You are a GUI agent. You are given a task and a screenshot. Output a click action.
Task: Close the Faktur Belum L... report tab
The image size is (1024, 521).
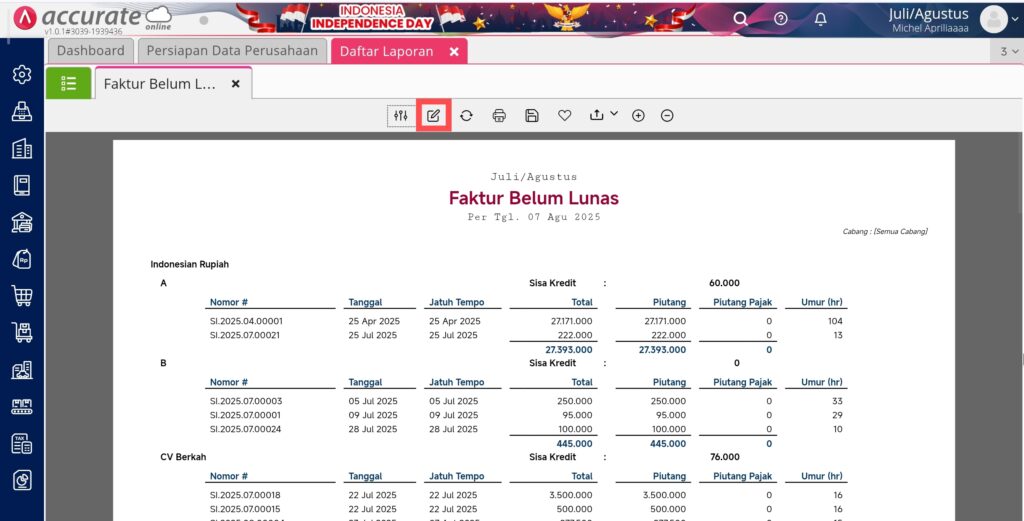[236, 84]
